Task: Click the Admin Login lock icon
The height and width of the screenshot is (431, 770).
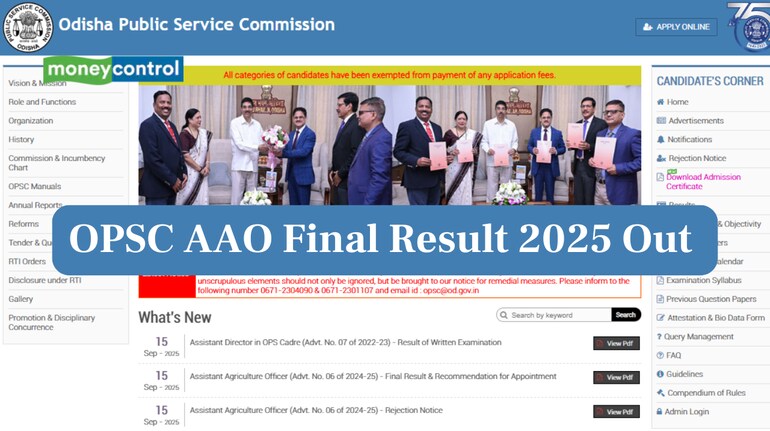Action: click(659, 412)
